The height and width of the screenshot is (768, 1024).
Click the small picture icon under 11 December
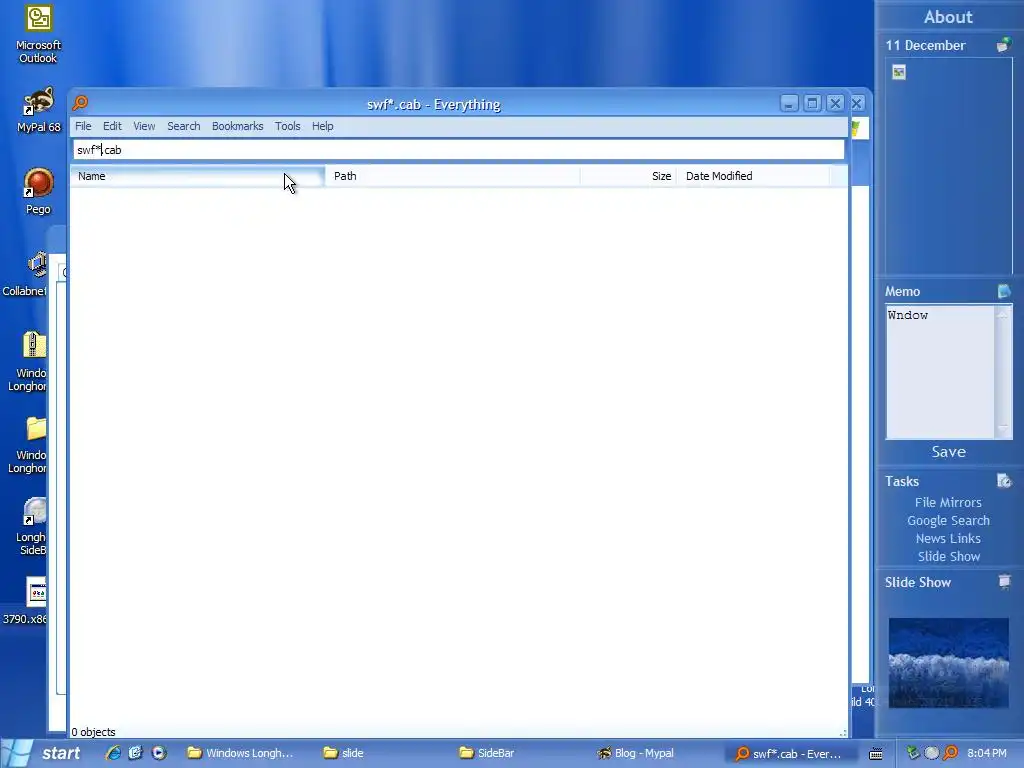coord(899,72)
